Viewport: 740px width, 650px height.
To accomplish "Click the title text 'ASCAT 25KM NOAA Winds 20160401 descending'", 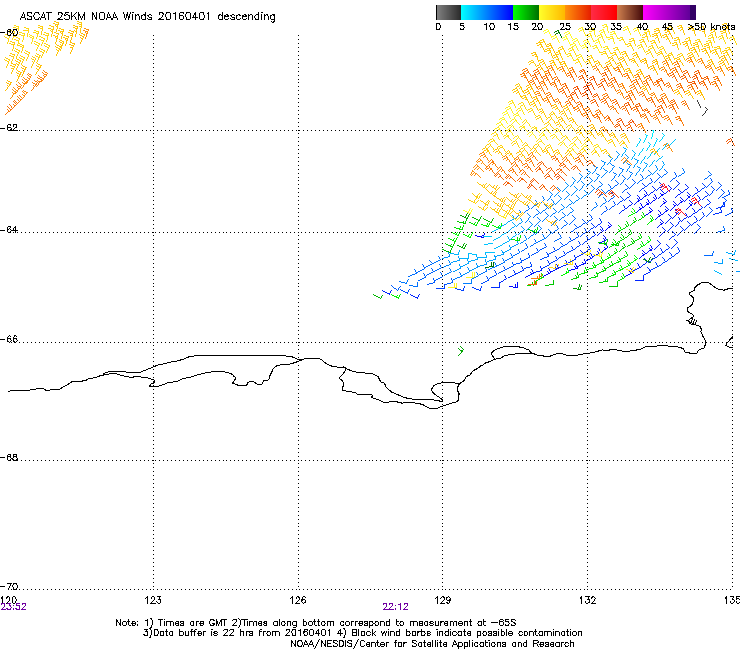I will [147, 17].
